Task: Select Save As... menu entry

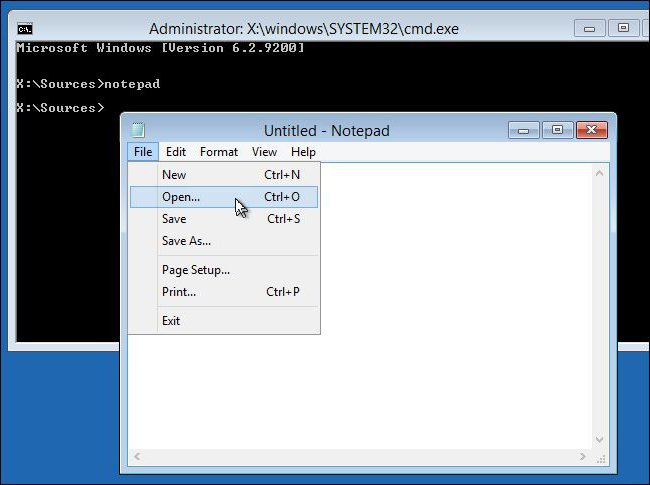Action: (224, 241)
